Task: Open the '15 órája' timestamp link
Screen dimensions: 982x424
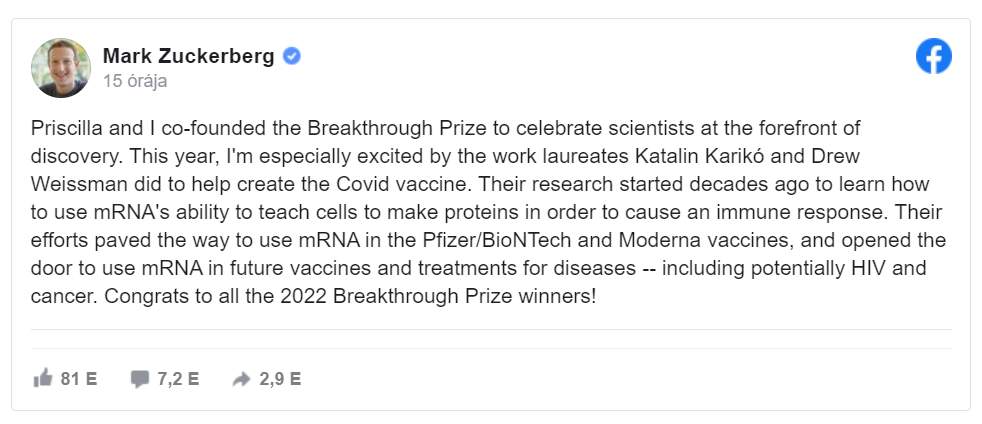Action: pyautogui.click(x=135, y=81)
